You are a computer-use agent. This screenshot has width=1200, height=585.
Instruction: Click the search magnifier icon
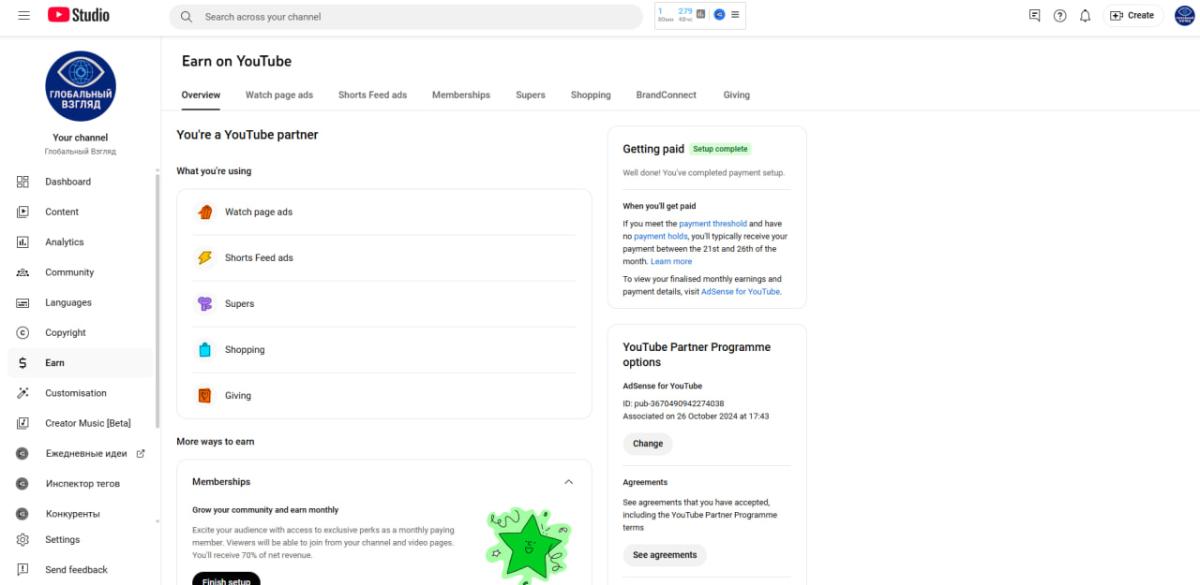(186, 17)
